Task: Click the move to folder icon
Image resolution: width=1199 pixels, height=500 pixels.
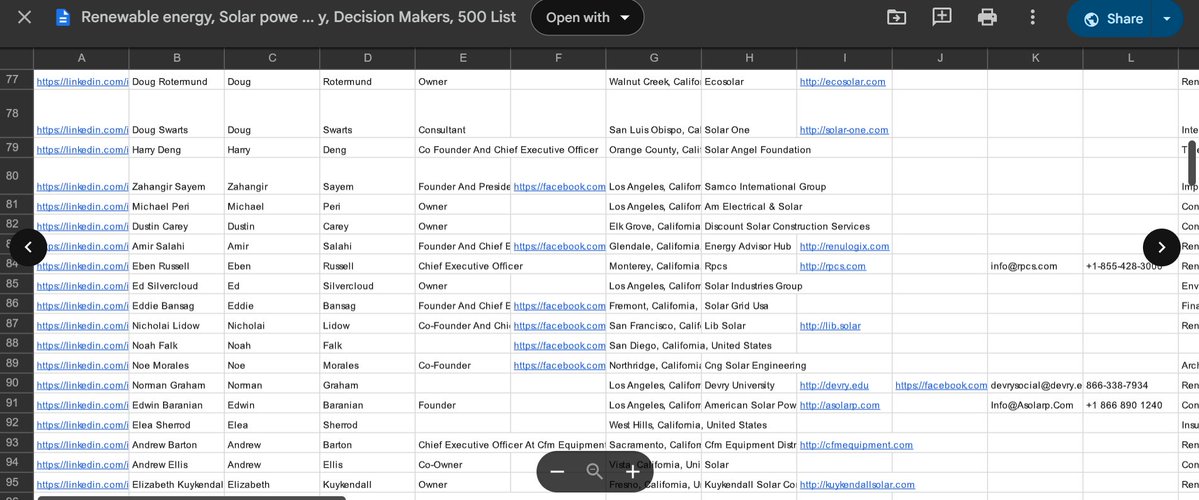Action: [896, 18]
